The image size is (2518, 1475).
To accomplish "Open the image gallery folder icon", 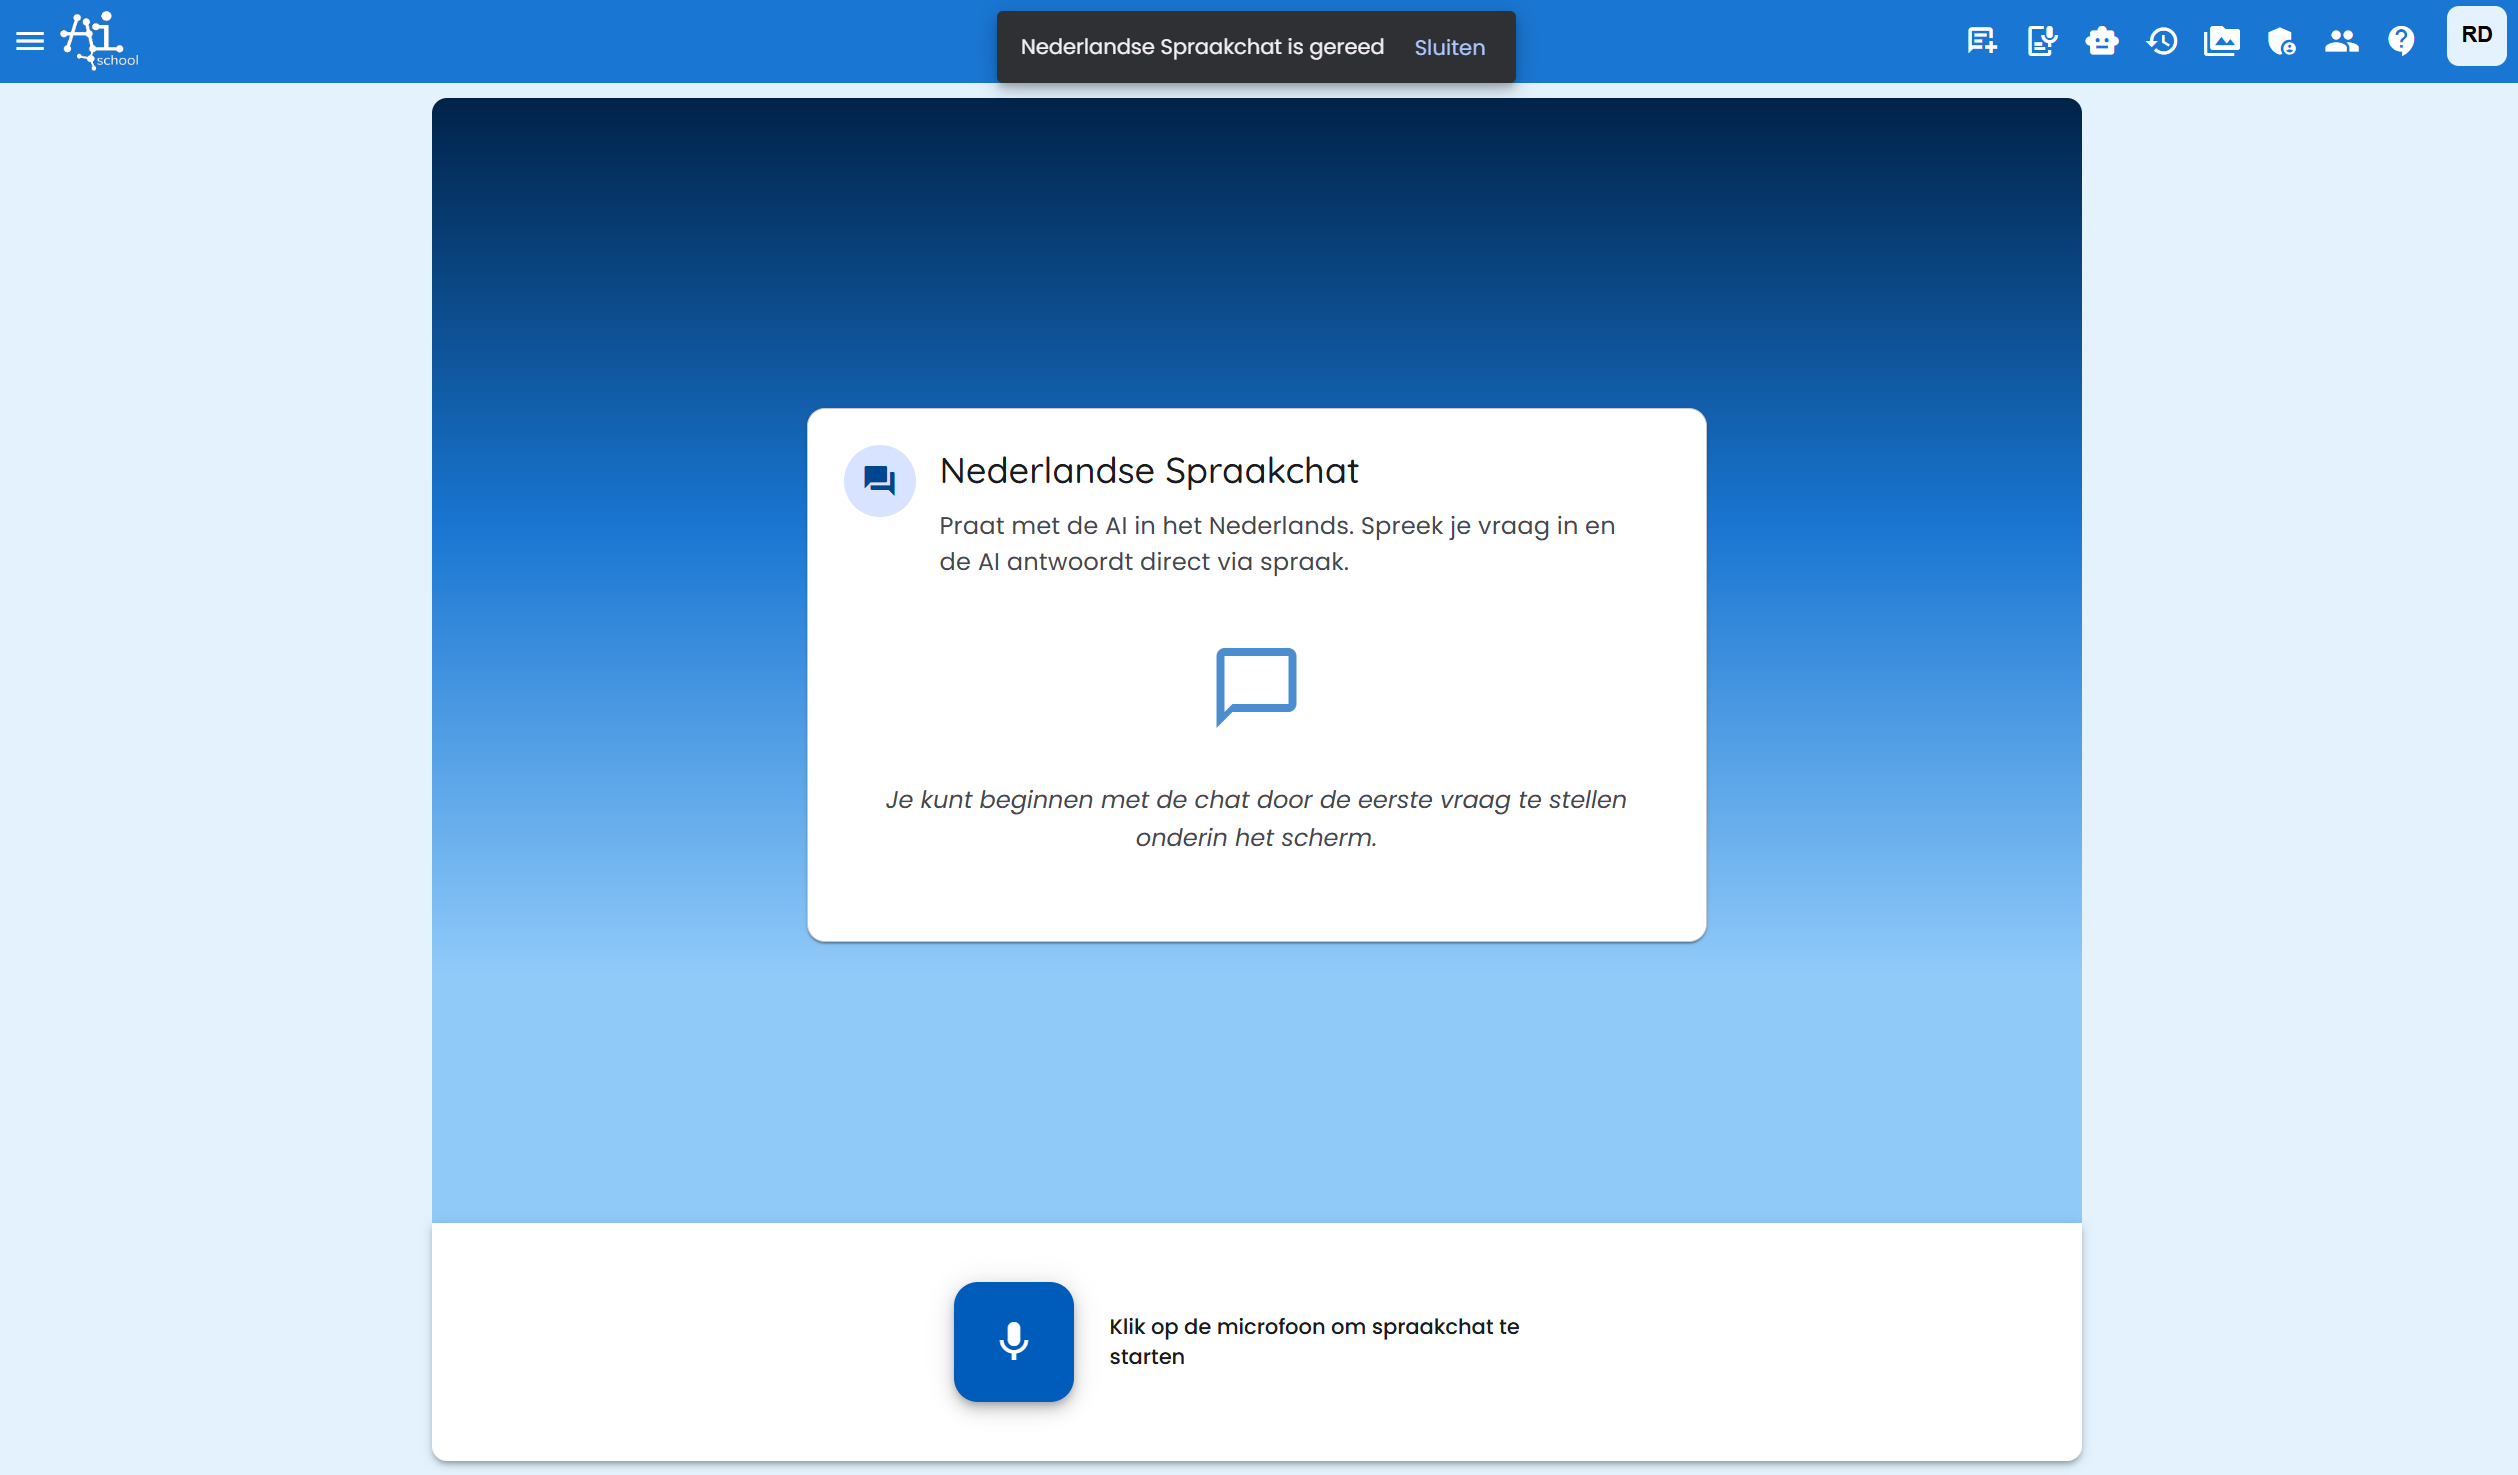I will (2221, 41).
